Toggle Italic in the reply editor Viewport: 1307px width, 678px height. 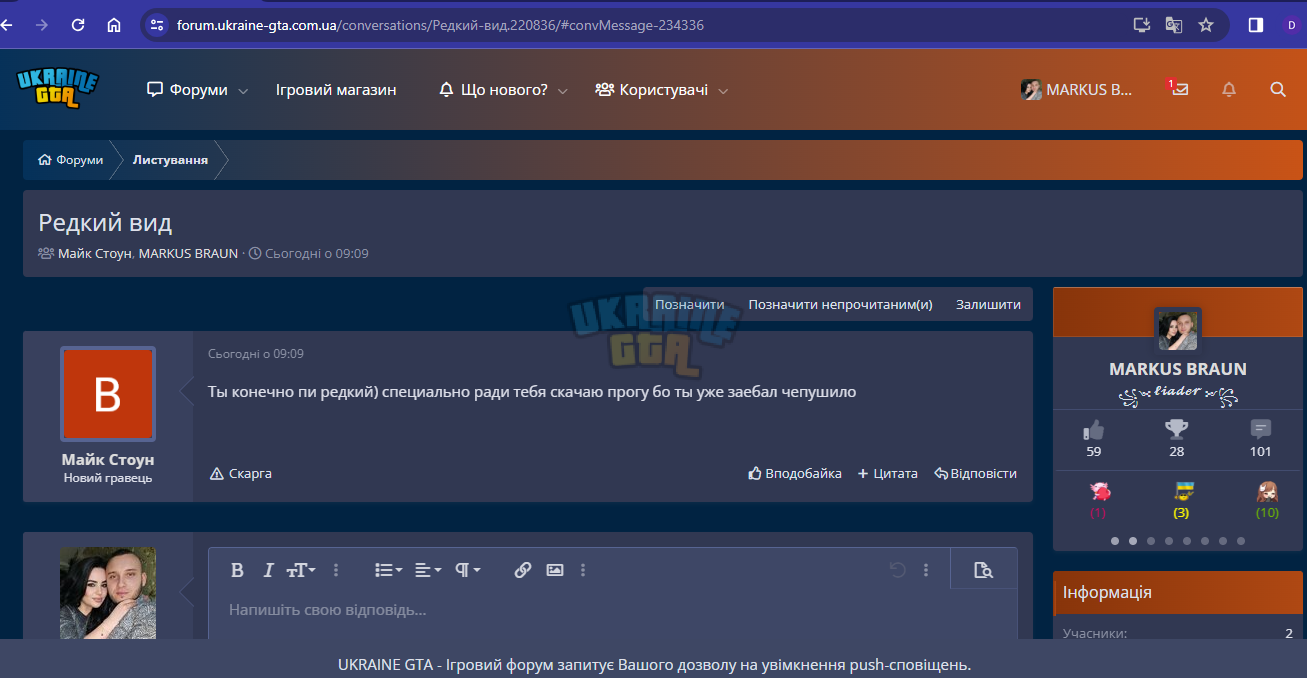pyautogui.click(x=268, y=570)
